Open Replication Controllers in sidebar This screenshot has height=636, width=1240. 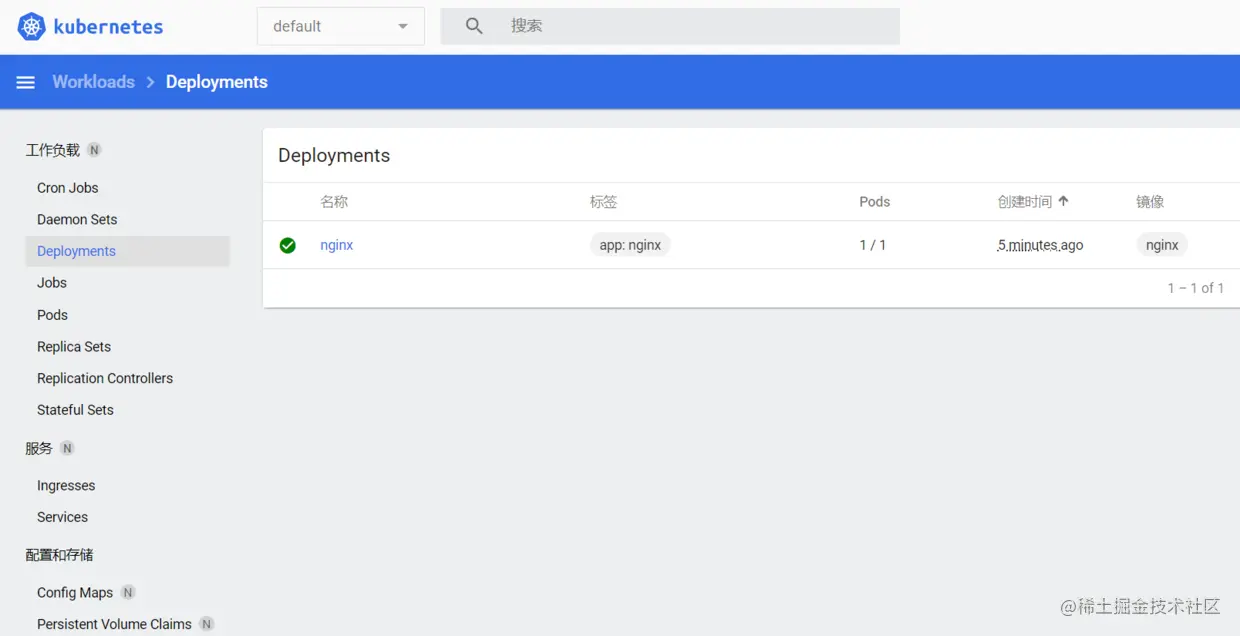tap(105, 378)
